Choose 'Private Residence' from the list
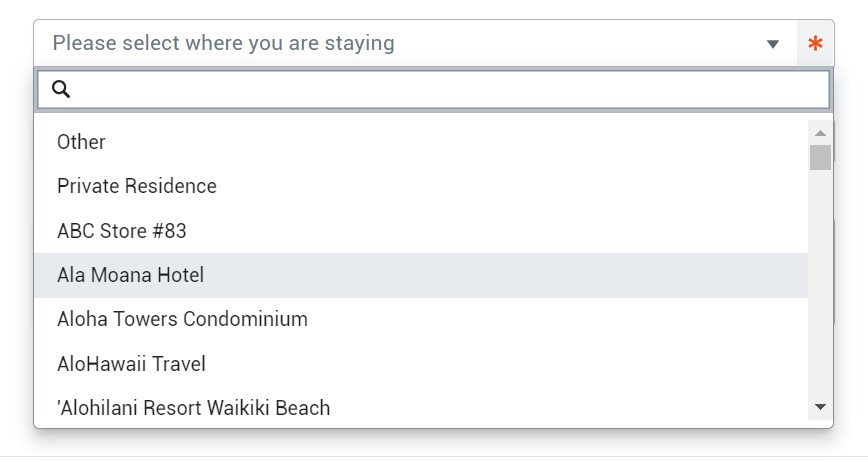 click(137, 186)
